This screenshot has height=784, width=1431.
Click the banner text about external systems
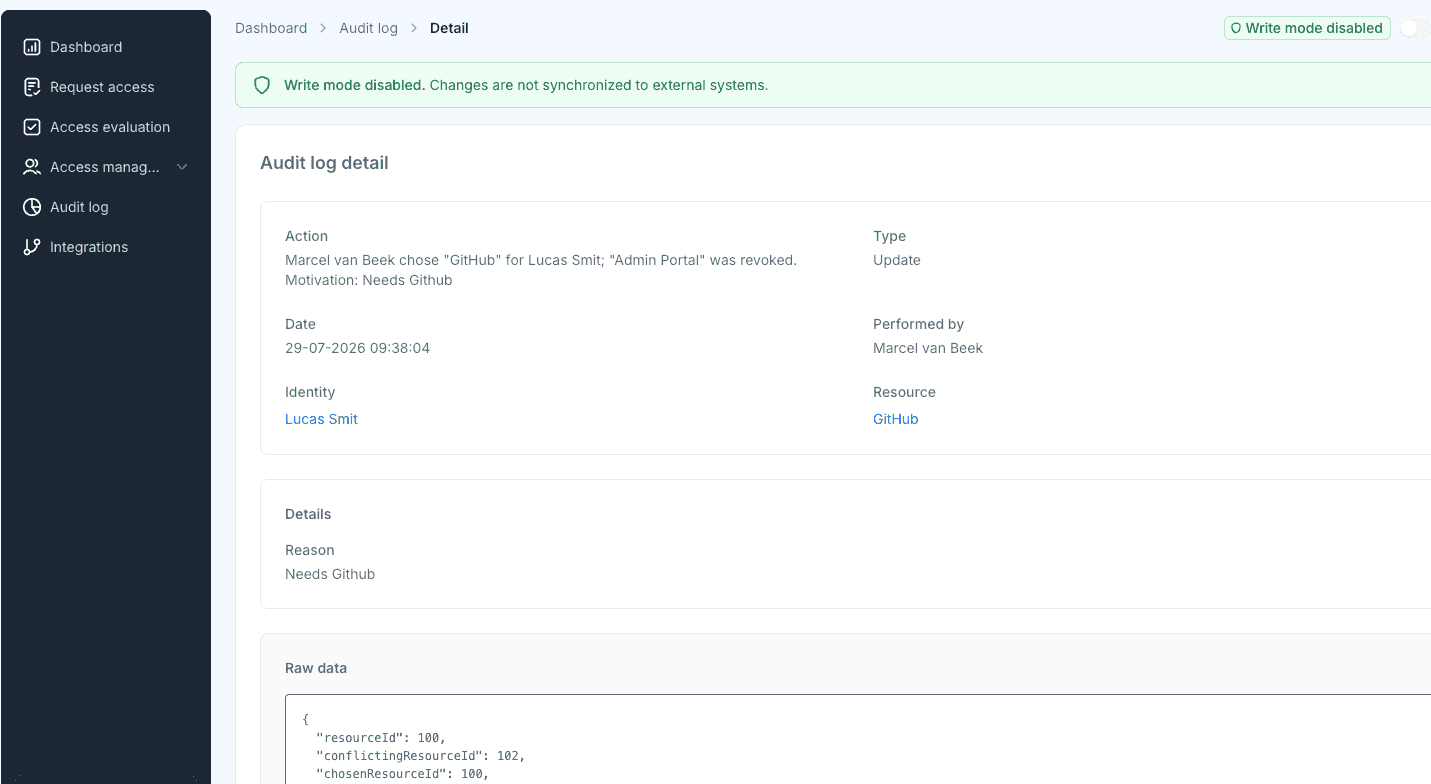[599, 86]
